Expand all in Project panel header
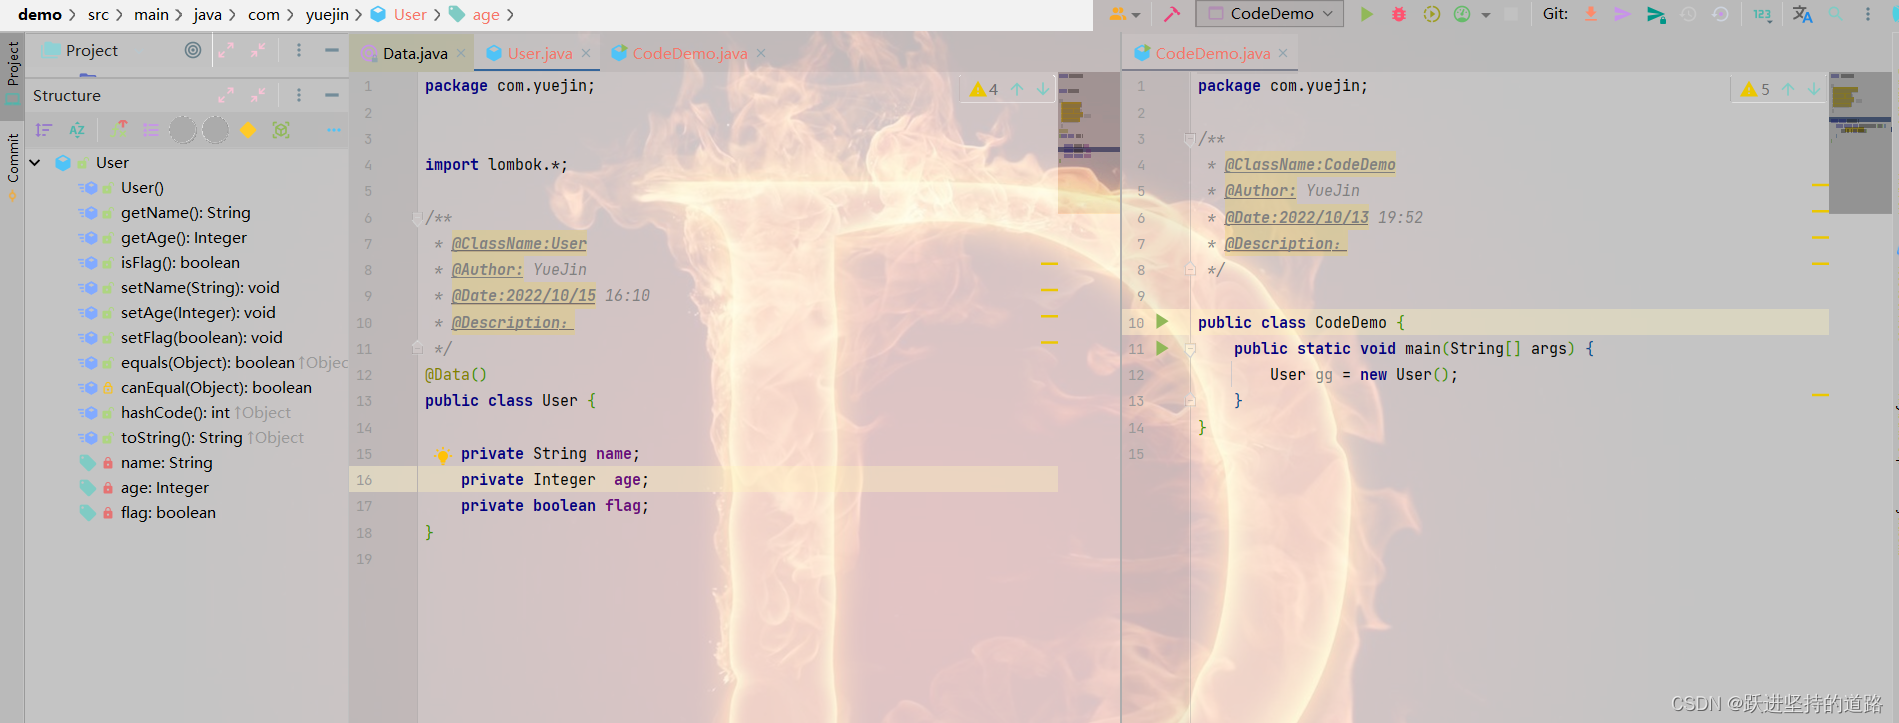The width and height of the screenshot is (1899, 723). (x=226, y=50)
